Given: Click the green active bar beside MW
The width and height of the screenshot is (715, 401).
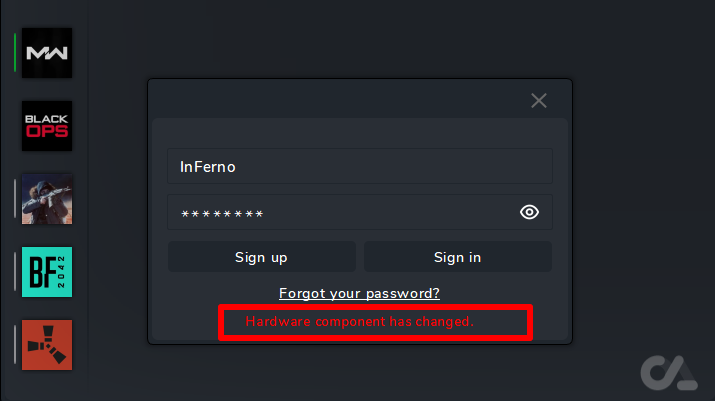Looking at the screenshot, I should (x=15, y=53).
